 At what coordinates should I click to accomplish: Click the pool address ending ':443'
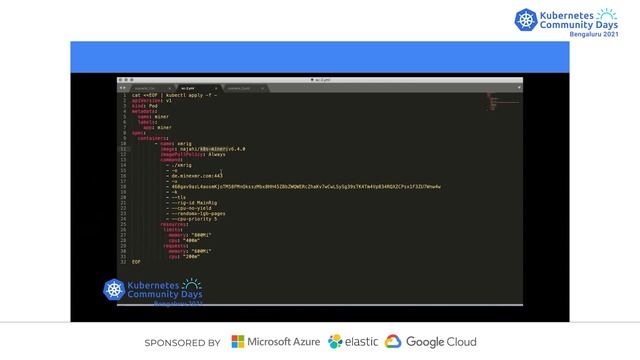click(x=197, y=176)
